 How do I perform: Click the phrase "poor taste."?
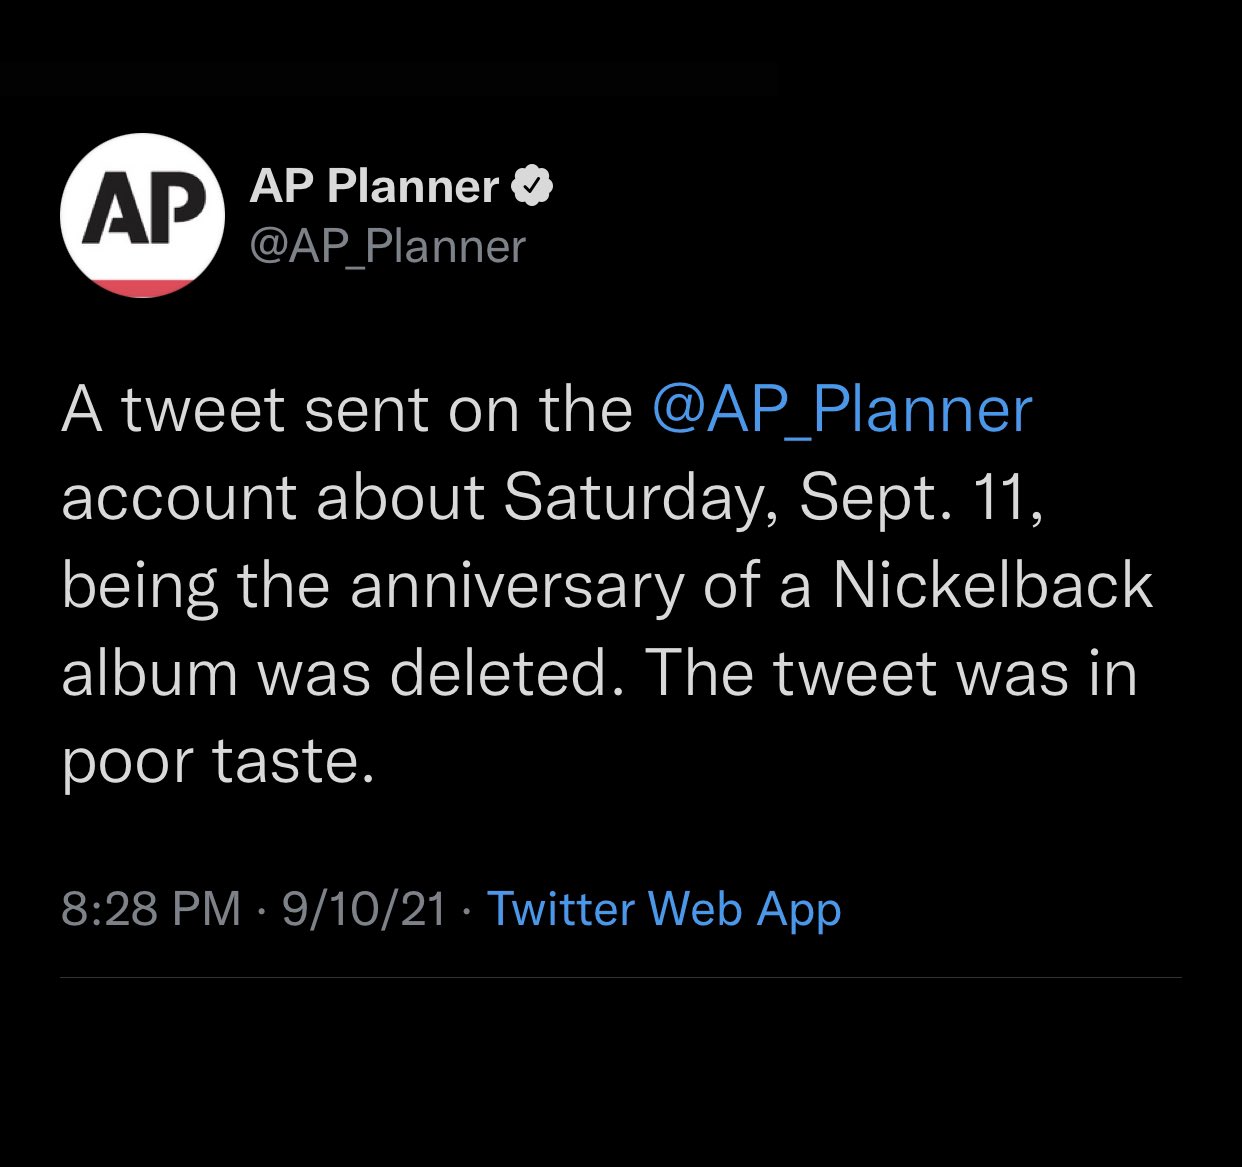coord(218,761)
